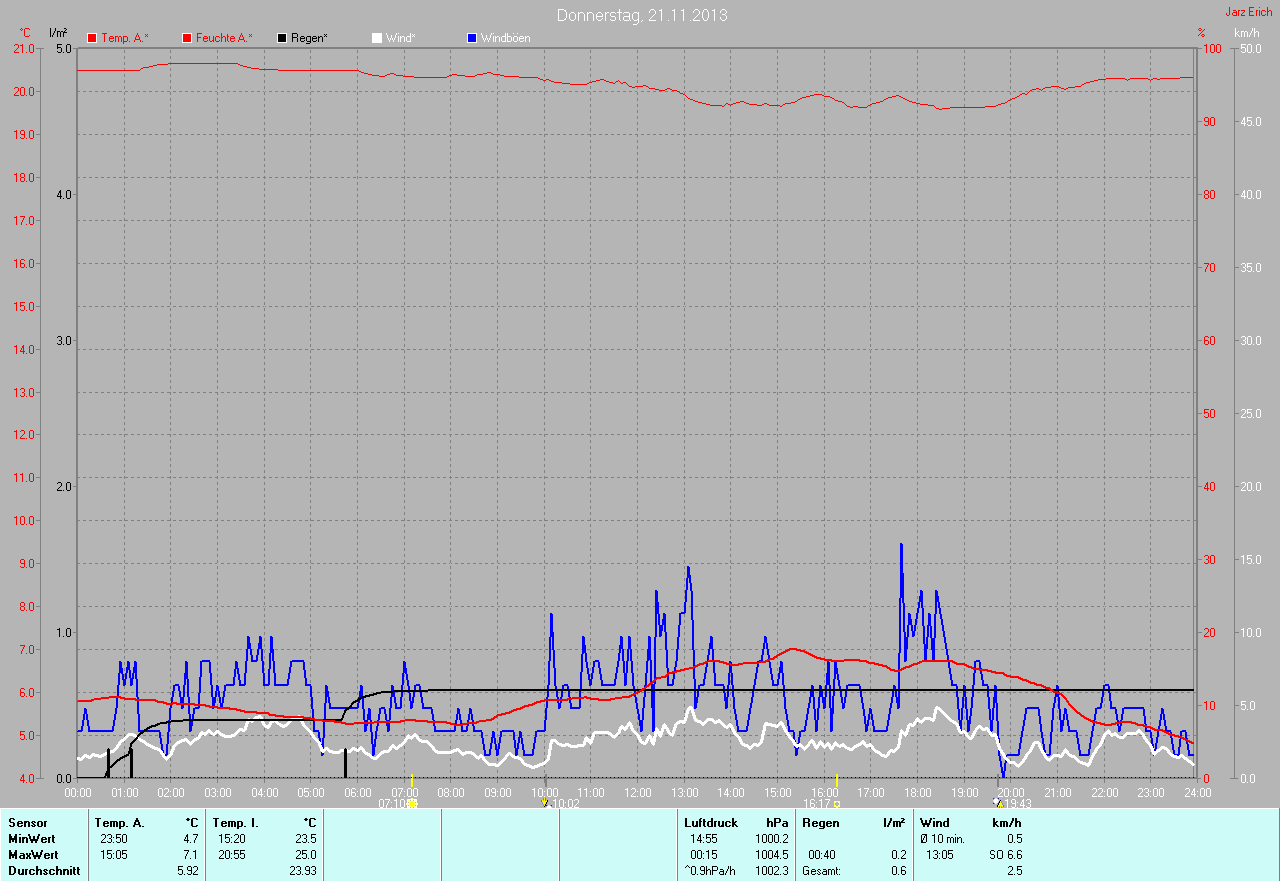Click the indoor average value '23.93'
Viewport: 1280px width, 881px height.
302,871
